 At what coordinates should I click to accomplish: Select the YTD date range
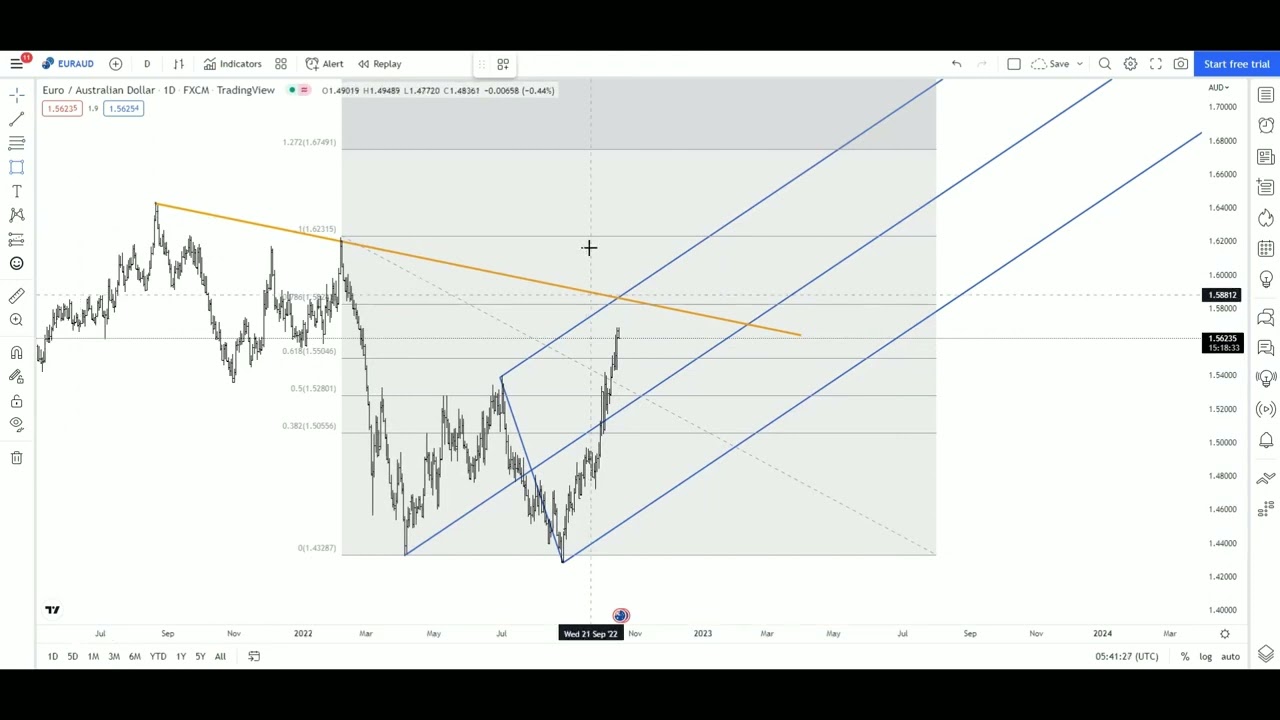tap(158, 657)
